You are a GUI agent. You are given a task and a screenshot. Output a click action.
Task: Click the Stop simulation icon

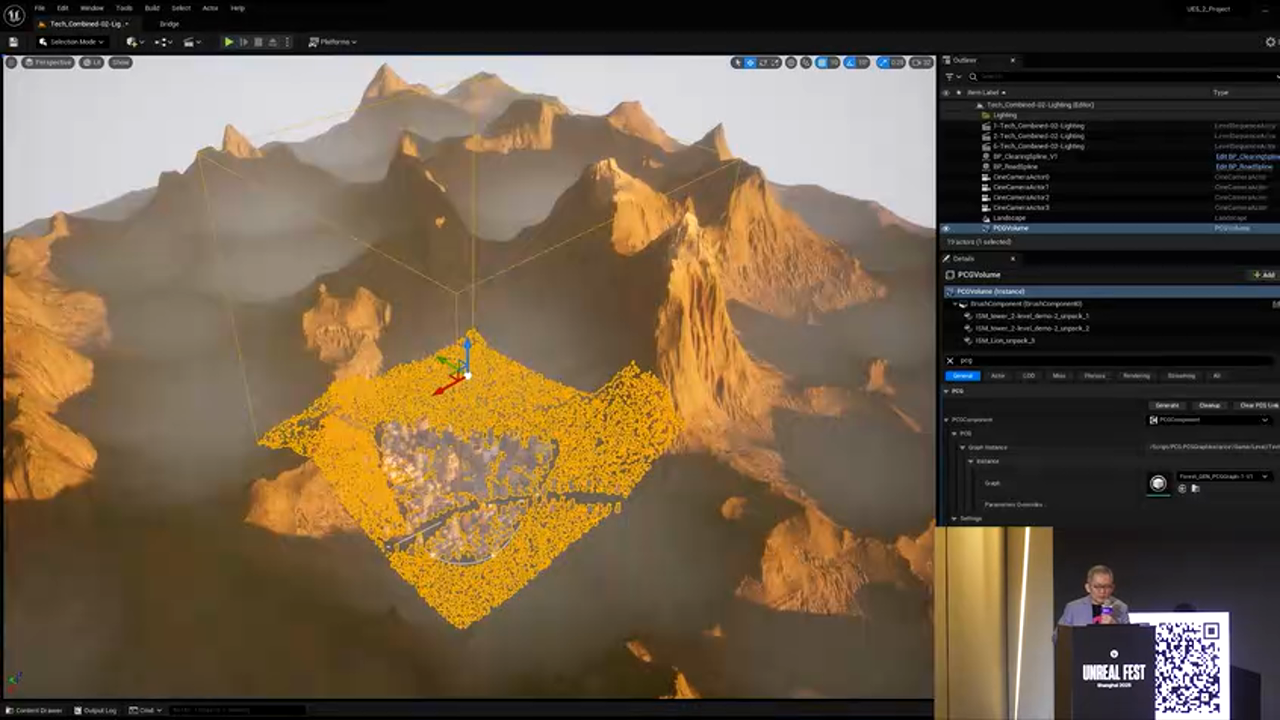[258, 42]
